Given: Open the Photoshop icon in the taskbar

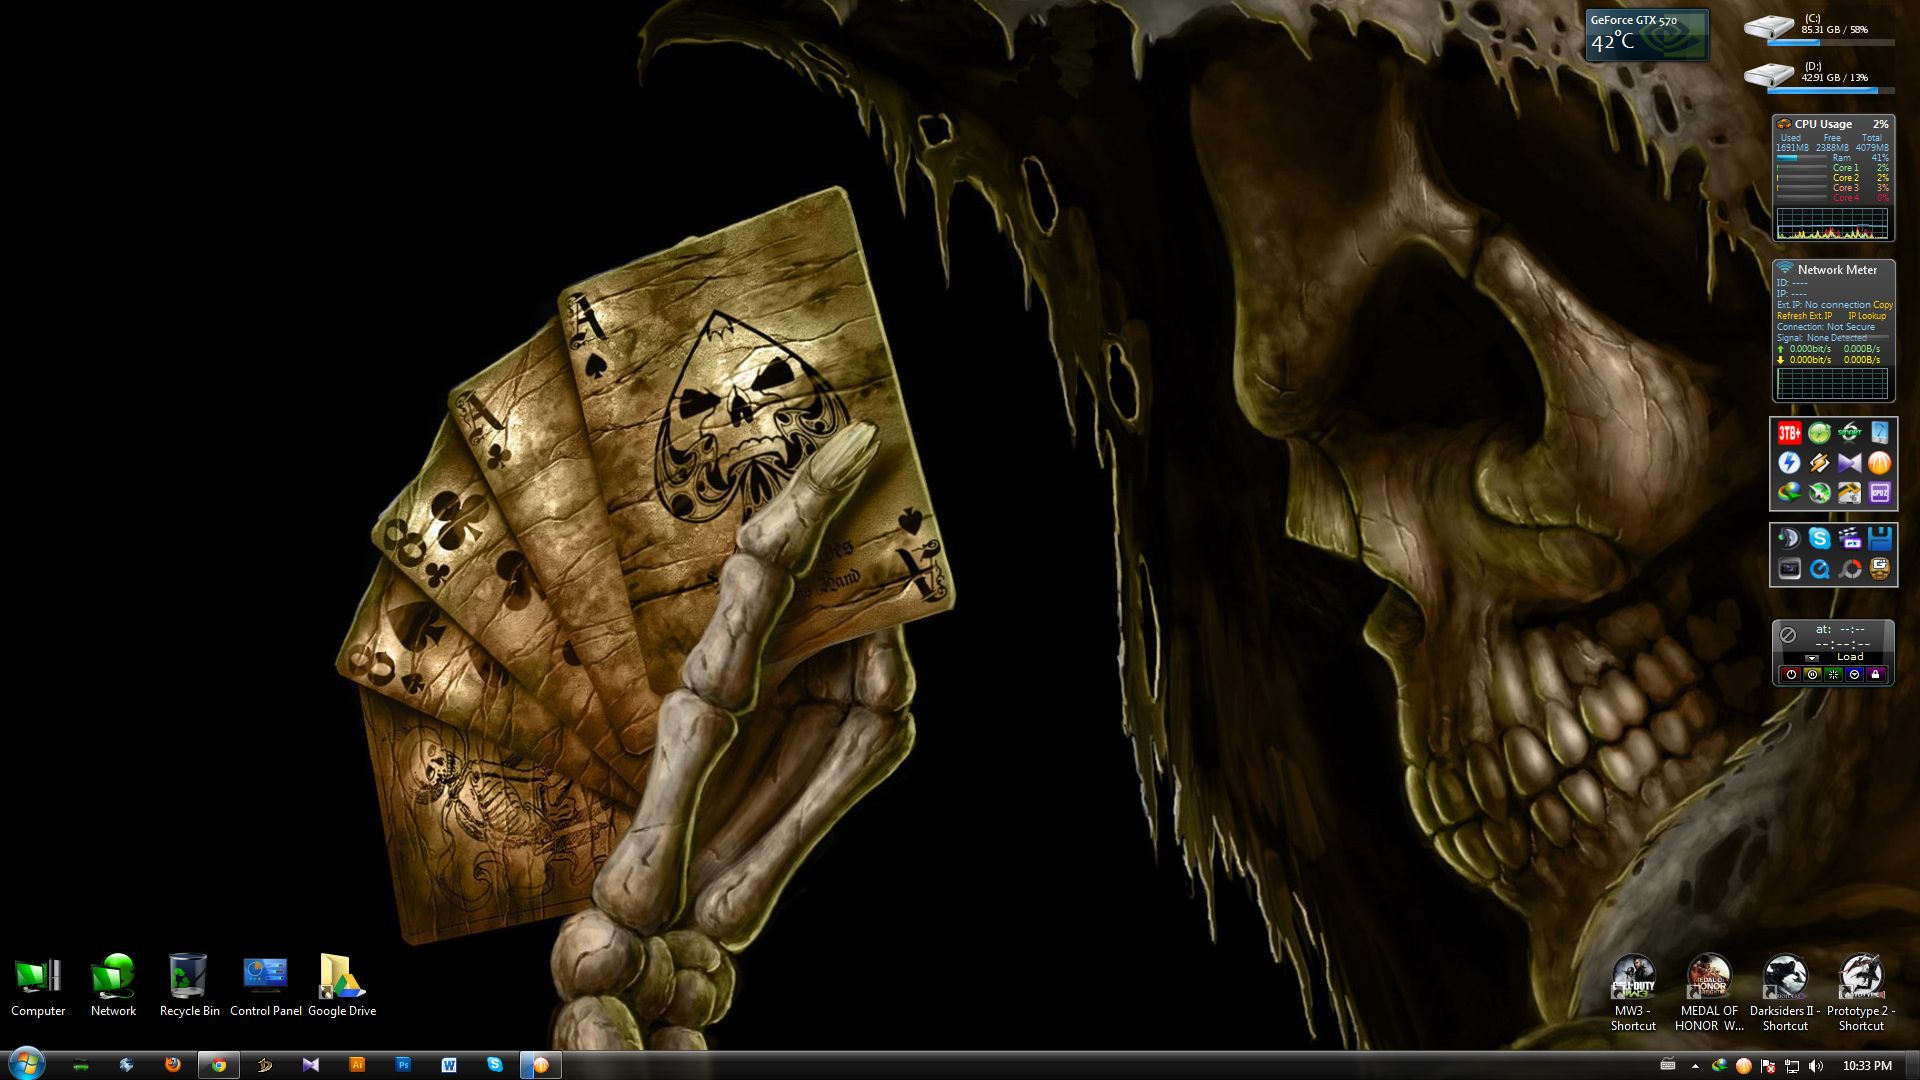Looking at the screenshot, I should pos(403,1065).
